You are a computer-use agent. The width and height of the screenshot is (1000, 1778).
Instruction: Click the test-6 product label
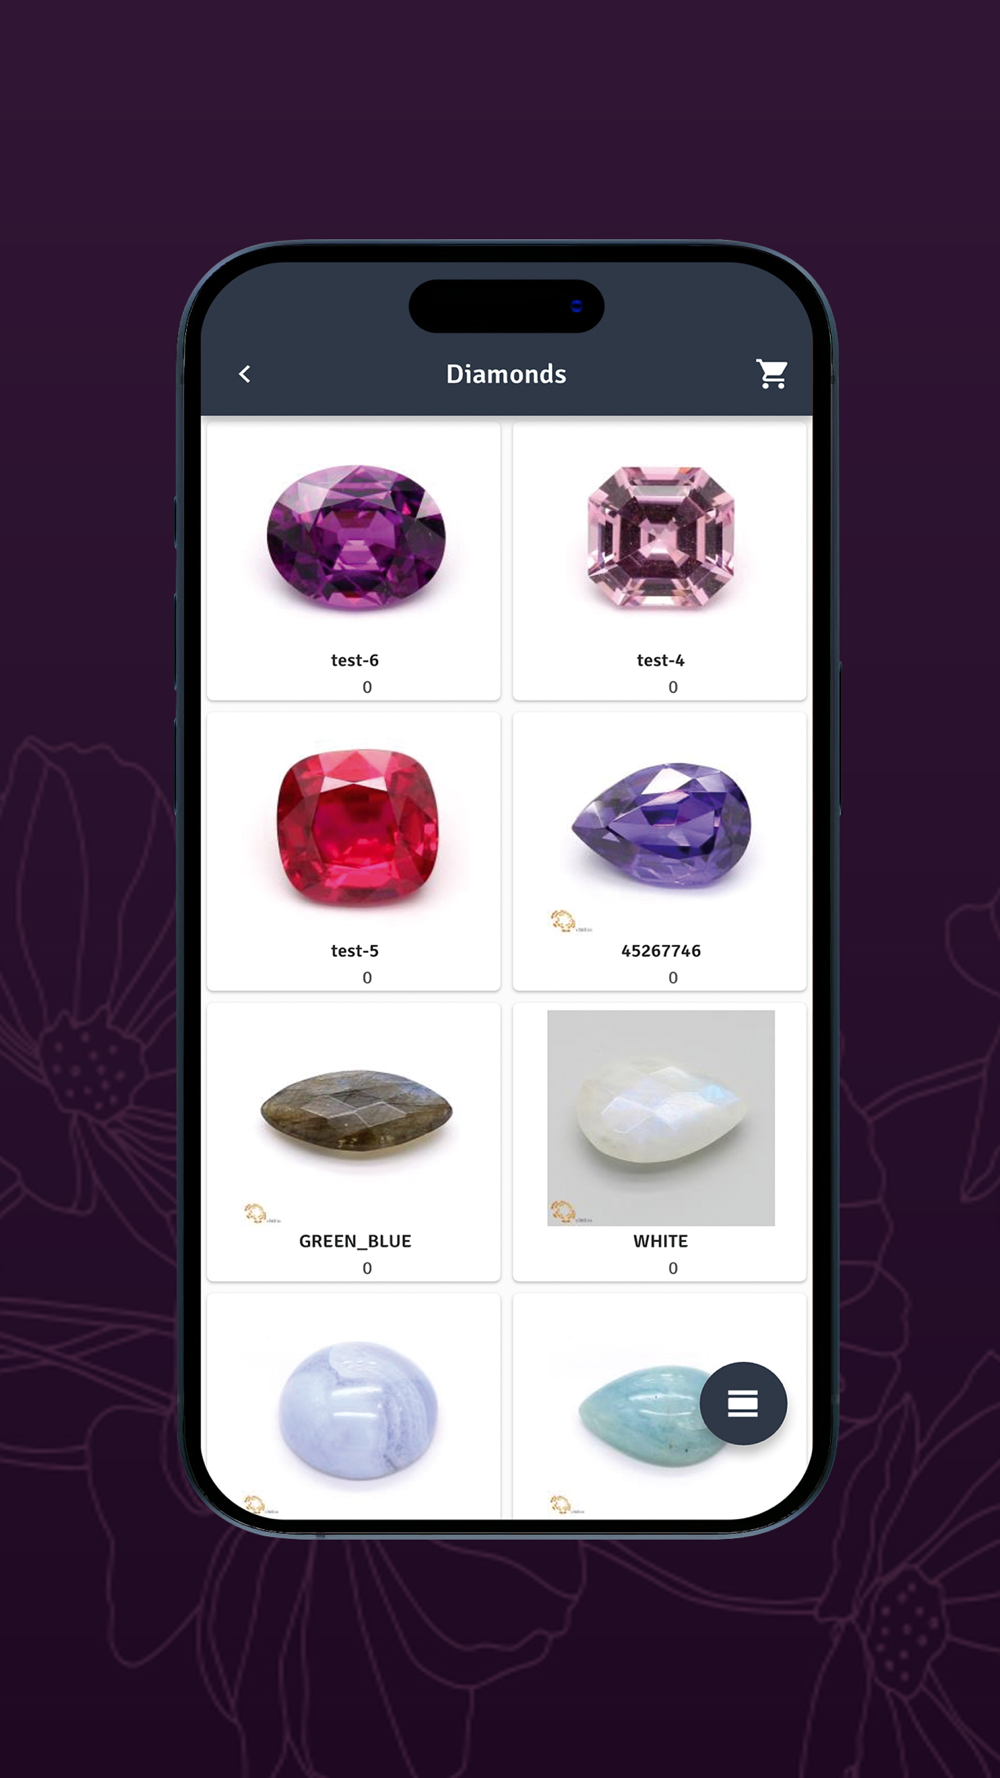point(355,660)
